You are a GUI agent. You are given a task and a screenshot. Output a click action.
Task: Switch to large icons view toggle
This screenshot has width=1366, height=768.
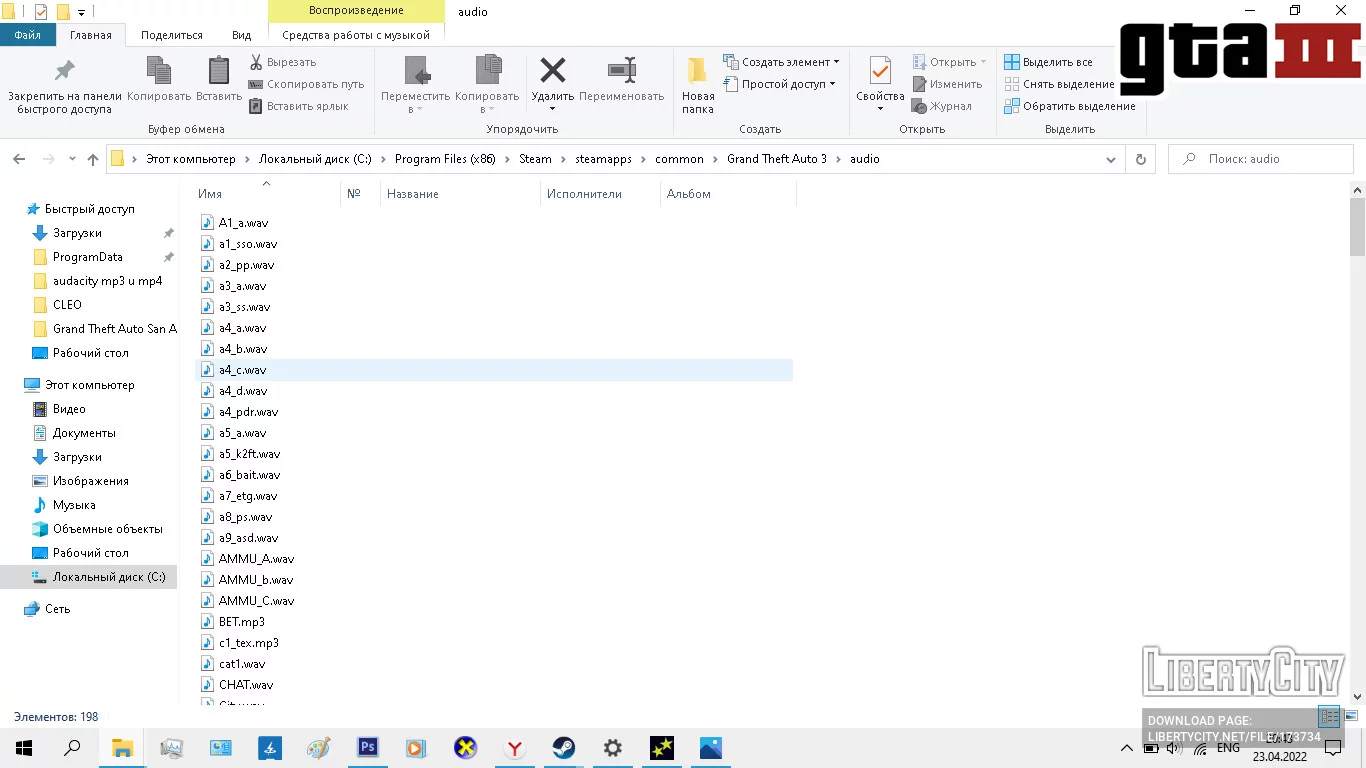coord(1351,716)
